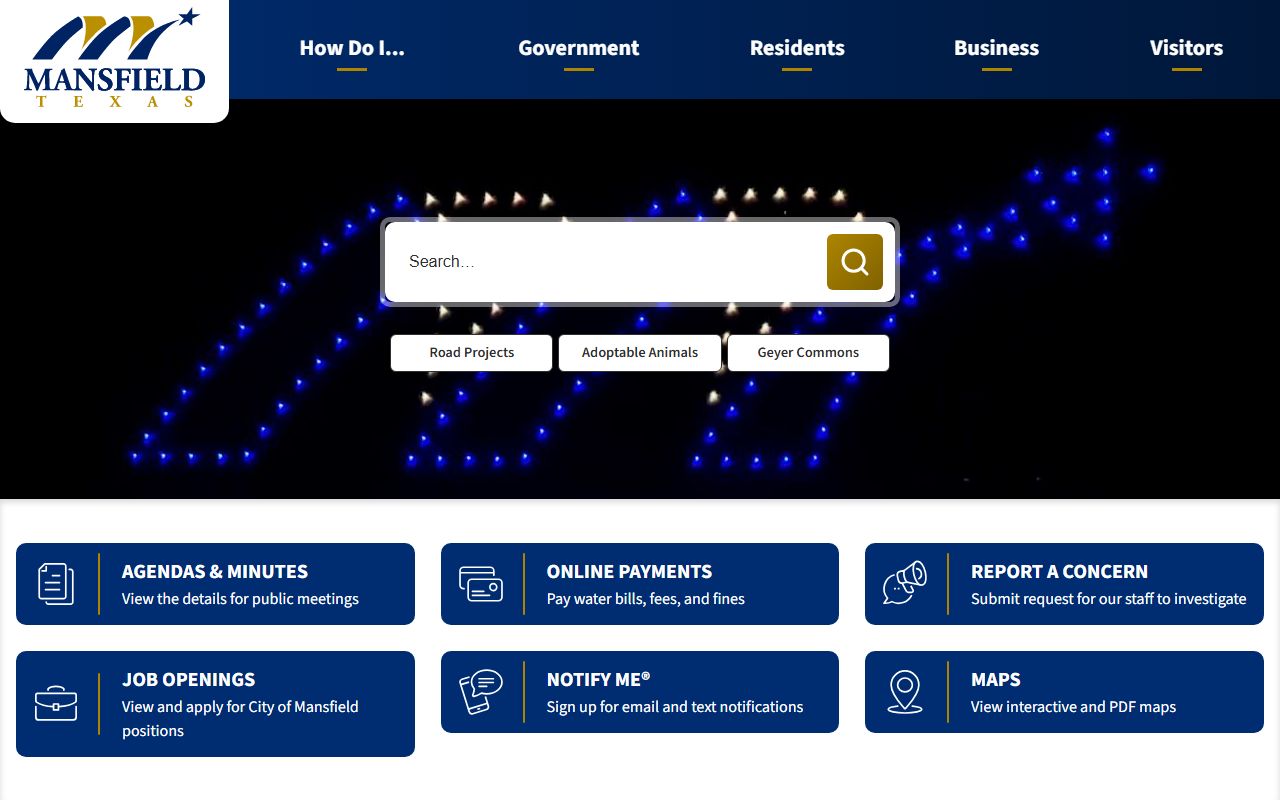Click the Road Projects quick link button
Image resolution: width=1280 pixels, height=800 pixels.
(471, 353)
